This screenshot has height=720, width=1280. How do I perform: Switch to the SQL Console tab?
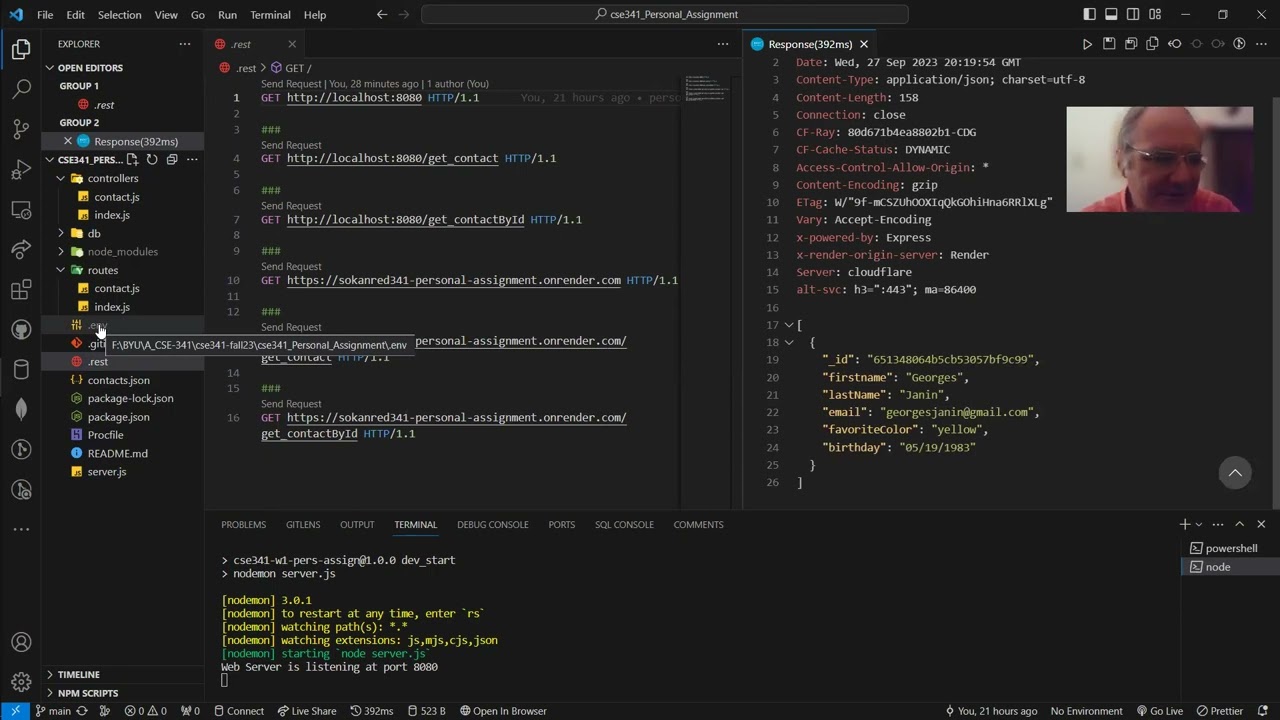[x=624, y=525]
